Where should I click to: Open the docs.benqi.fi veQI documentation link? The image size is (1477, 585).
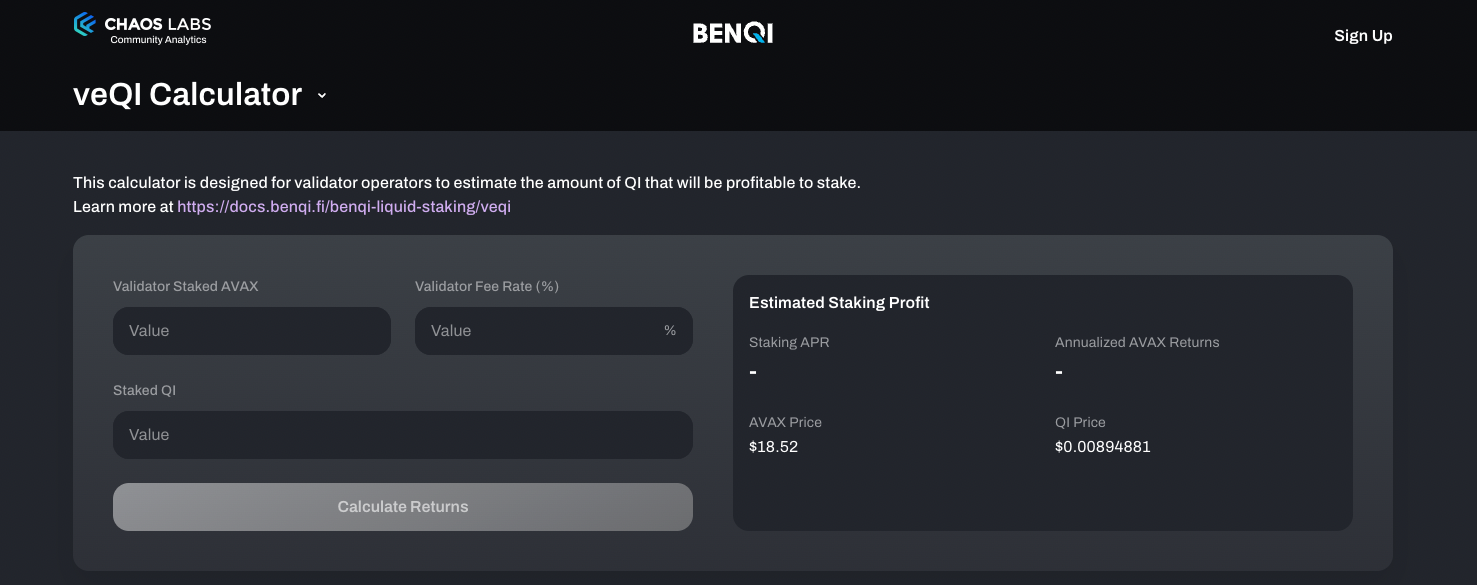pos(344,207)
